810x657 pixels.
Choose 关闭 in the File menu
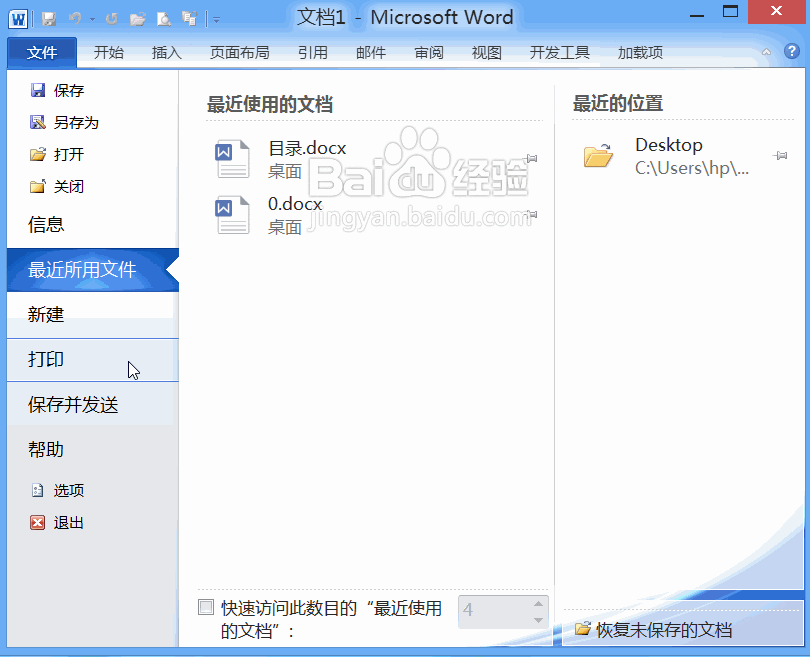pyautogui.click(x=57, y=187)
